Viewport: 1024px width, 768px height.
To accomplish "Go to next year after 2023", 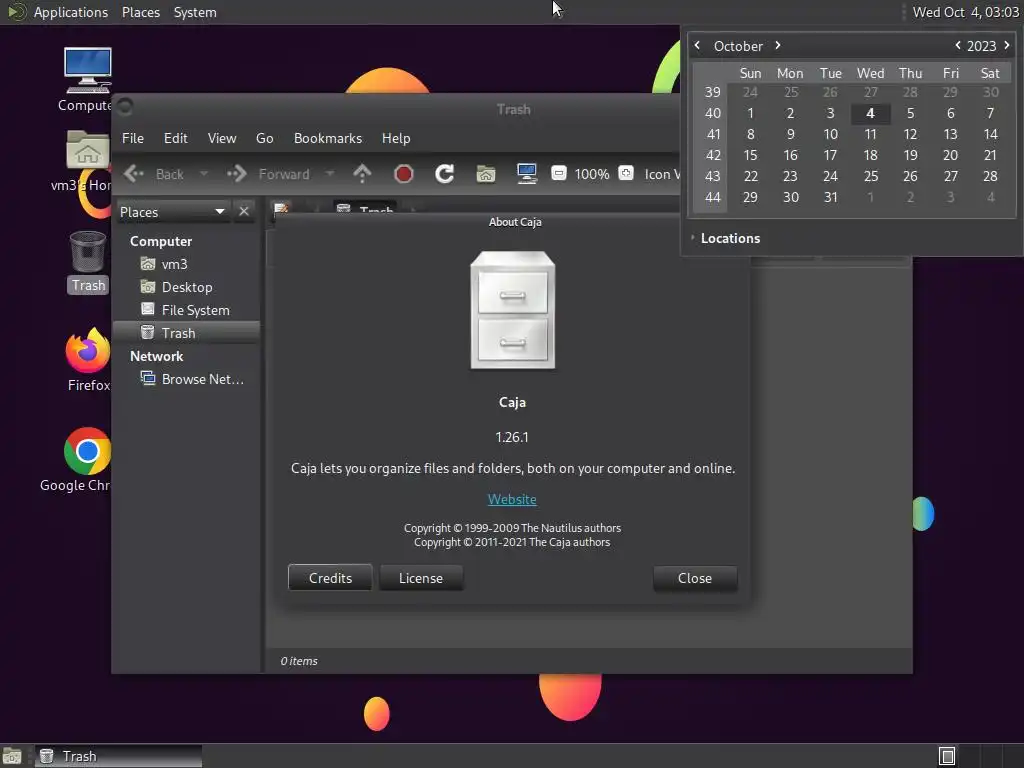I will [x=1007, y=45].
